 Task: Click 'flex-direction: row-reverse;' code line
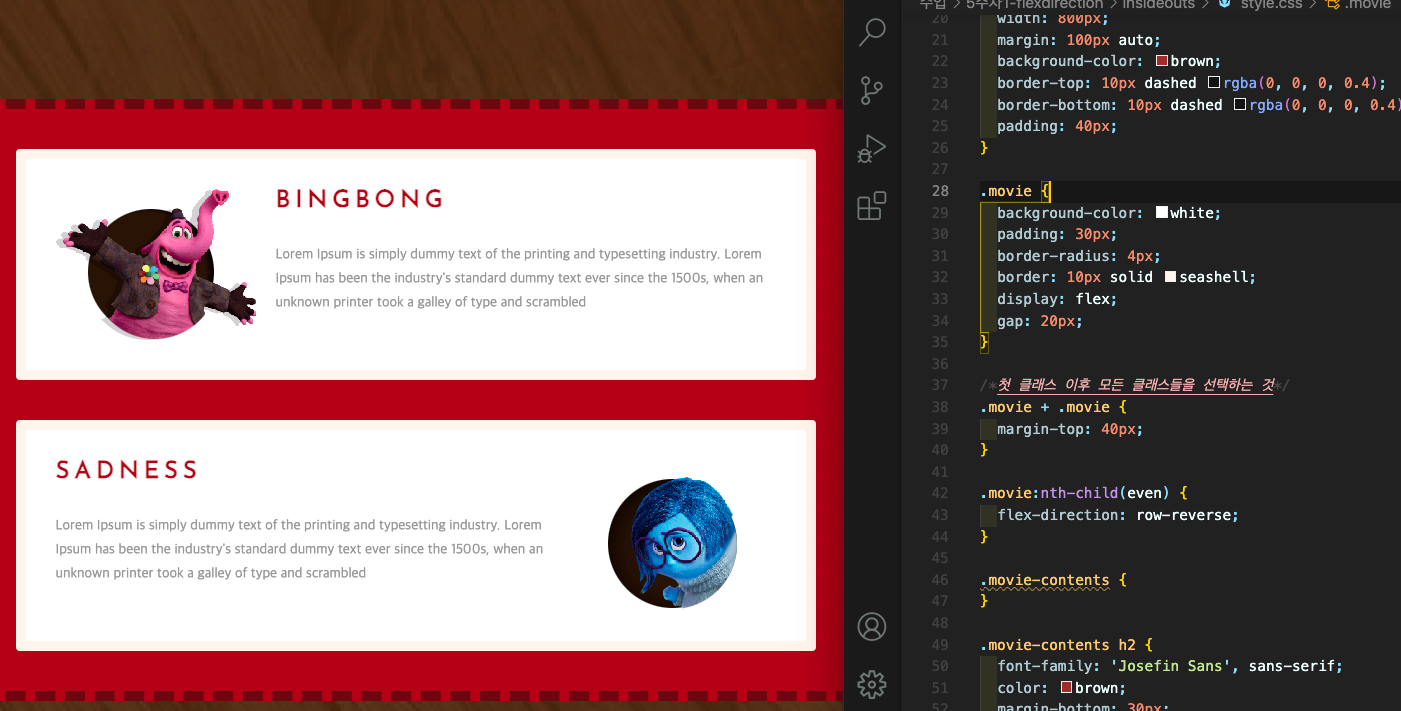click(1118, 515)
